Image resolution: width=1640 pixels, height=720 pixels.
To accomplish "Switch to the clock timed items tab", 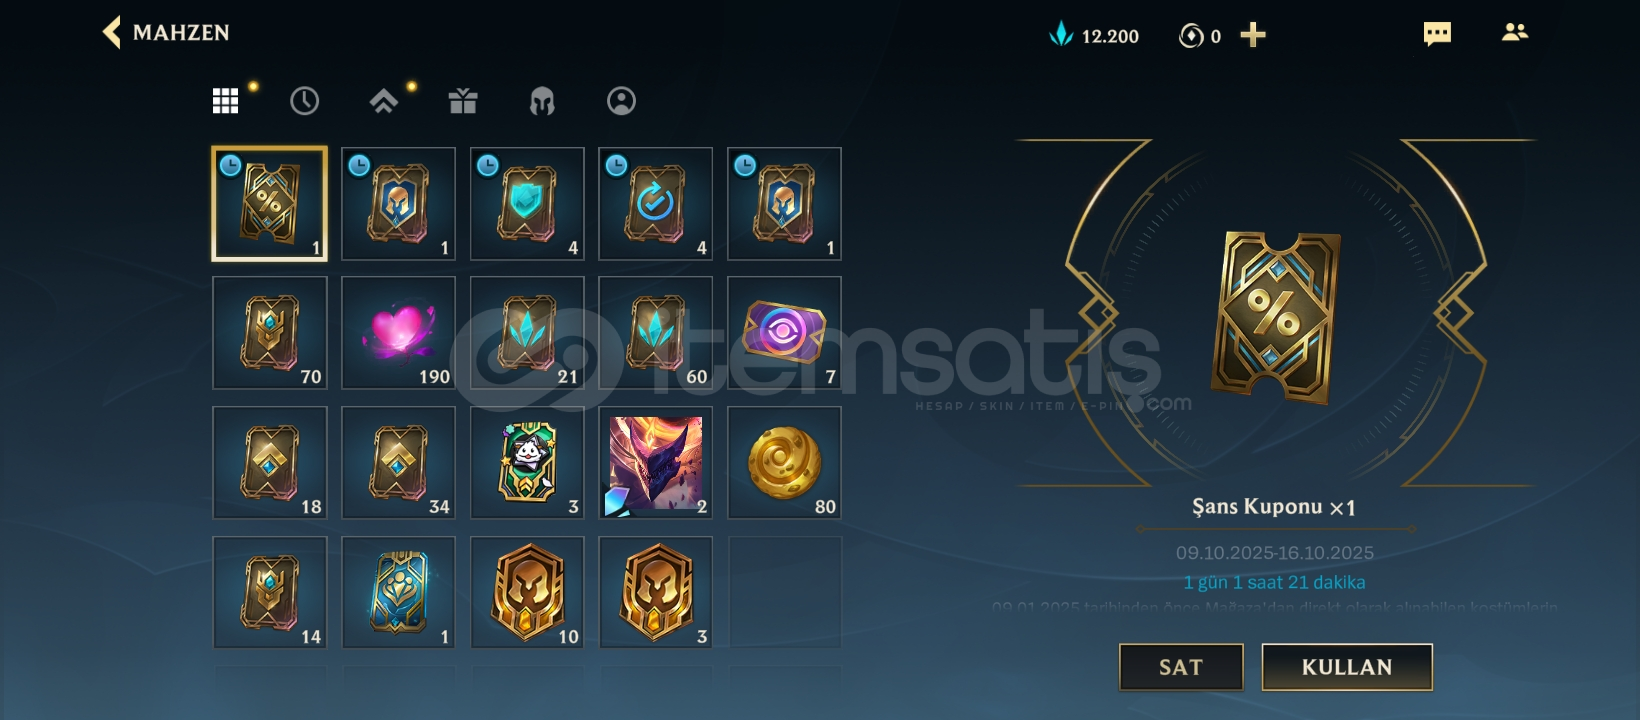I will [x=304, y=101].
